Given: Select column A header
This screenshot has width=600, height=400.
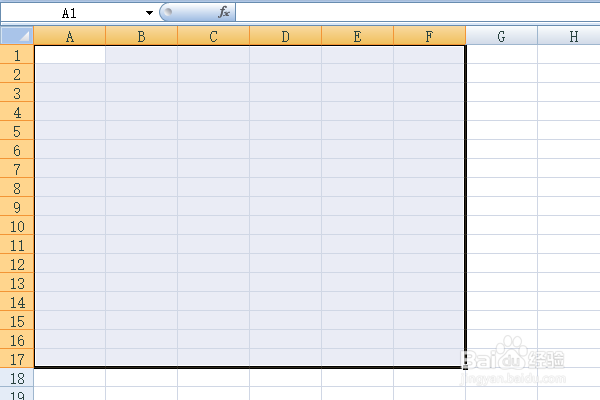Looking at the screenshot, I should tap(70, 36).
